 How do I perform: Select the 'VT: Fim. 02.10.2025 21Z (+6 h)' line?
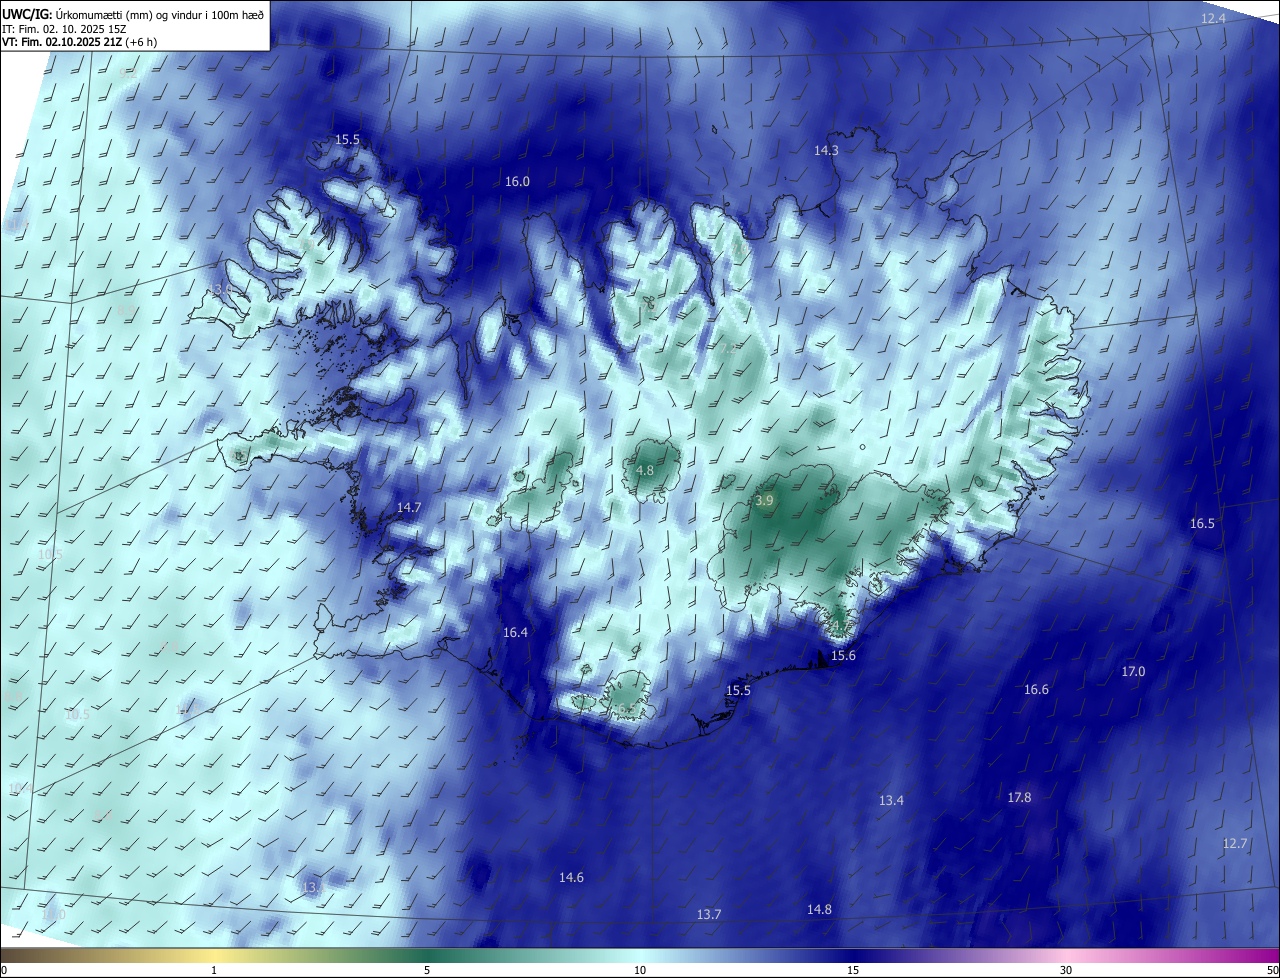point(79,42)
